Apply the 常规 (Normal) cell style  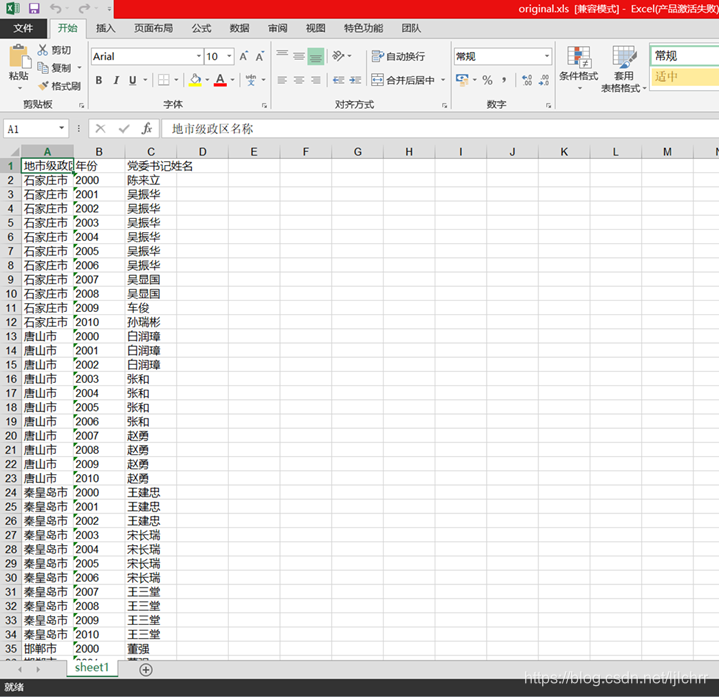click(x=684, y=56)
